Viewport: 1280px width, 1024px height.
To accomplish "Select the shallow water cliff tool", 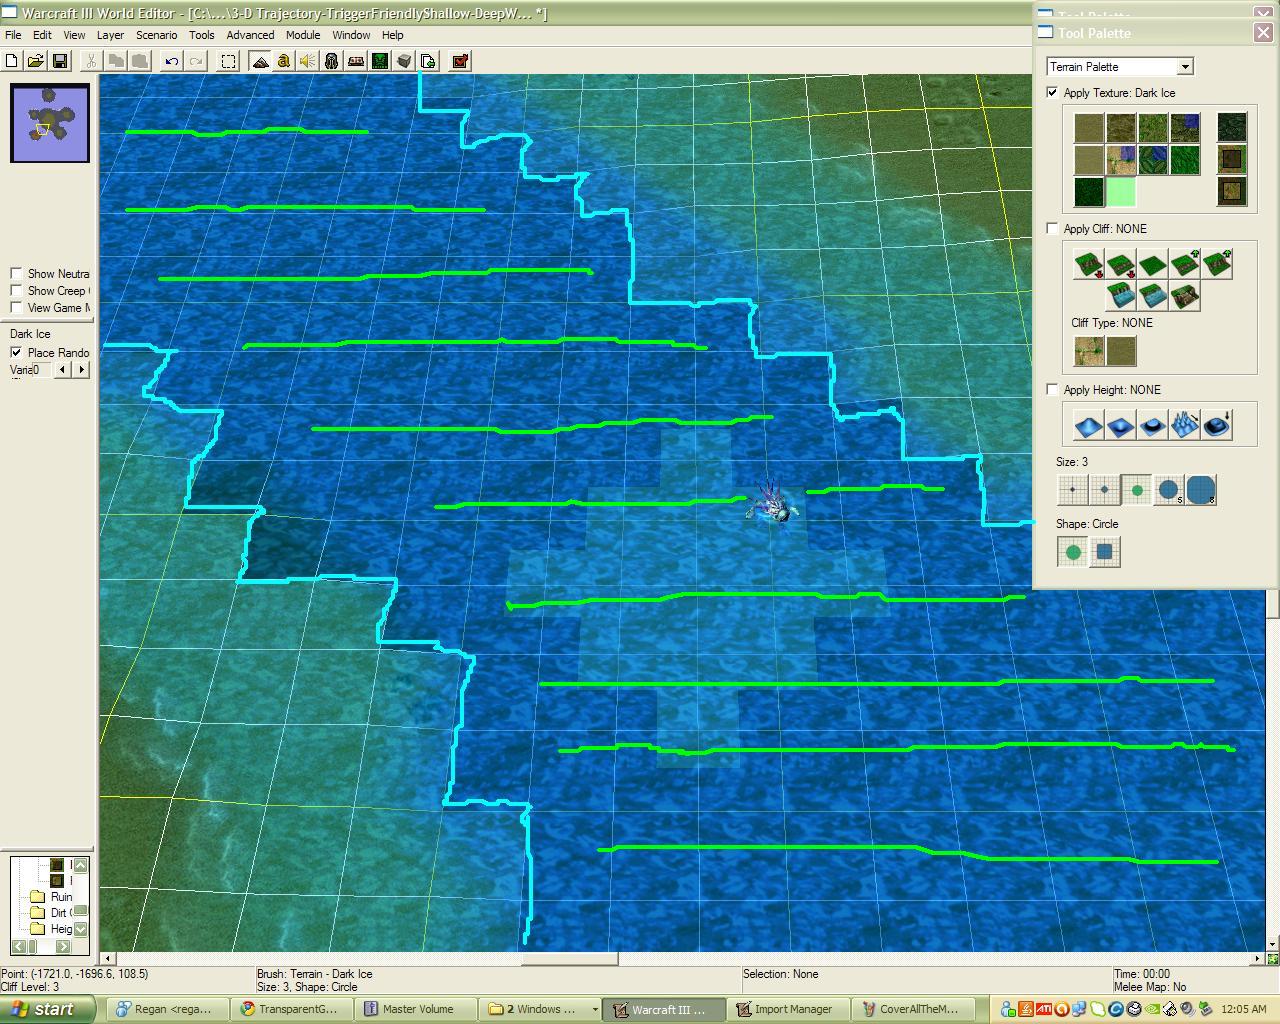I will [x=1152, y=296].
